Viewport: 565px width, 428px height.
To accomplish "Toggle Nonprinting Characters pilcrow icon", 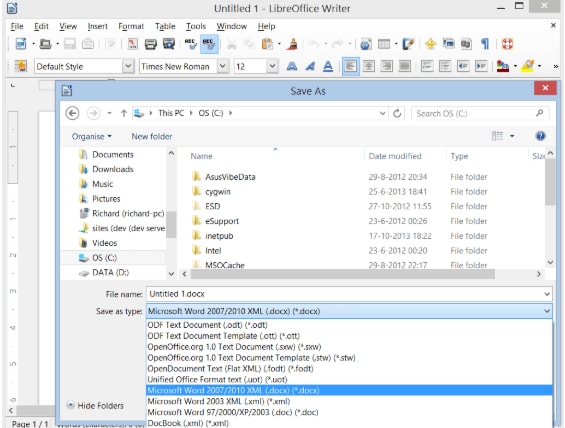I will click(x=485, y=44).
